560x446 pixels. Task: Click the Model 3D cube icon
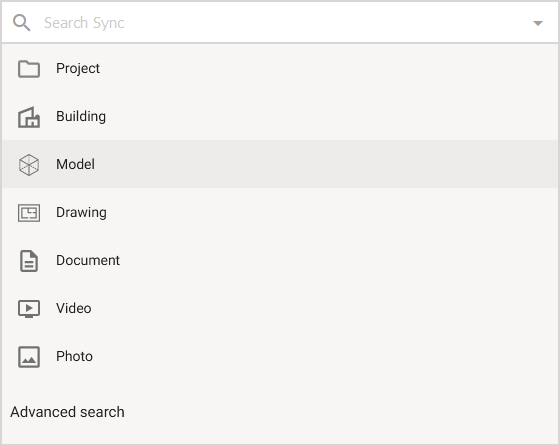pyautogui.click(x=29, y=165)
